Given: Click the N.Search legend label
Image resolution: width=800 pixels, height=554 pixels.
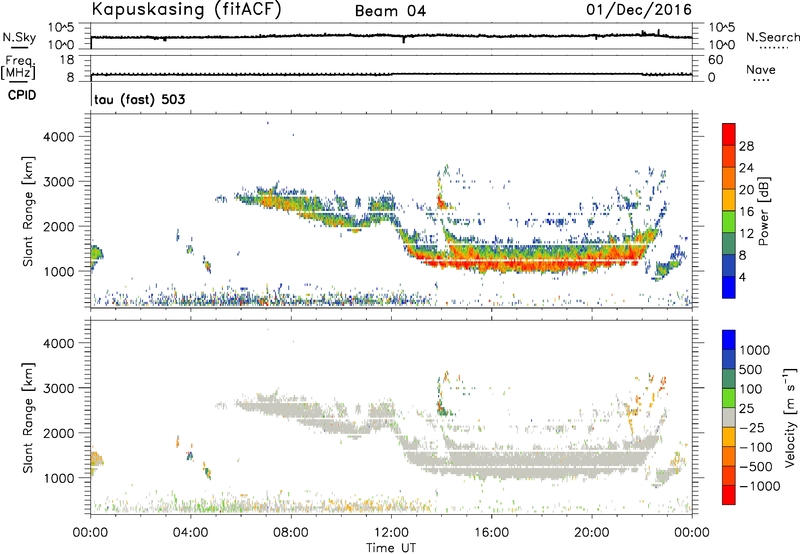Looking at the screenshot, I should 772,37.
